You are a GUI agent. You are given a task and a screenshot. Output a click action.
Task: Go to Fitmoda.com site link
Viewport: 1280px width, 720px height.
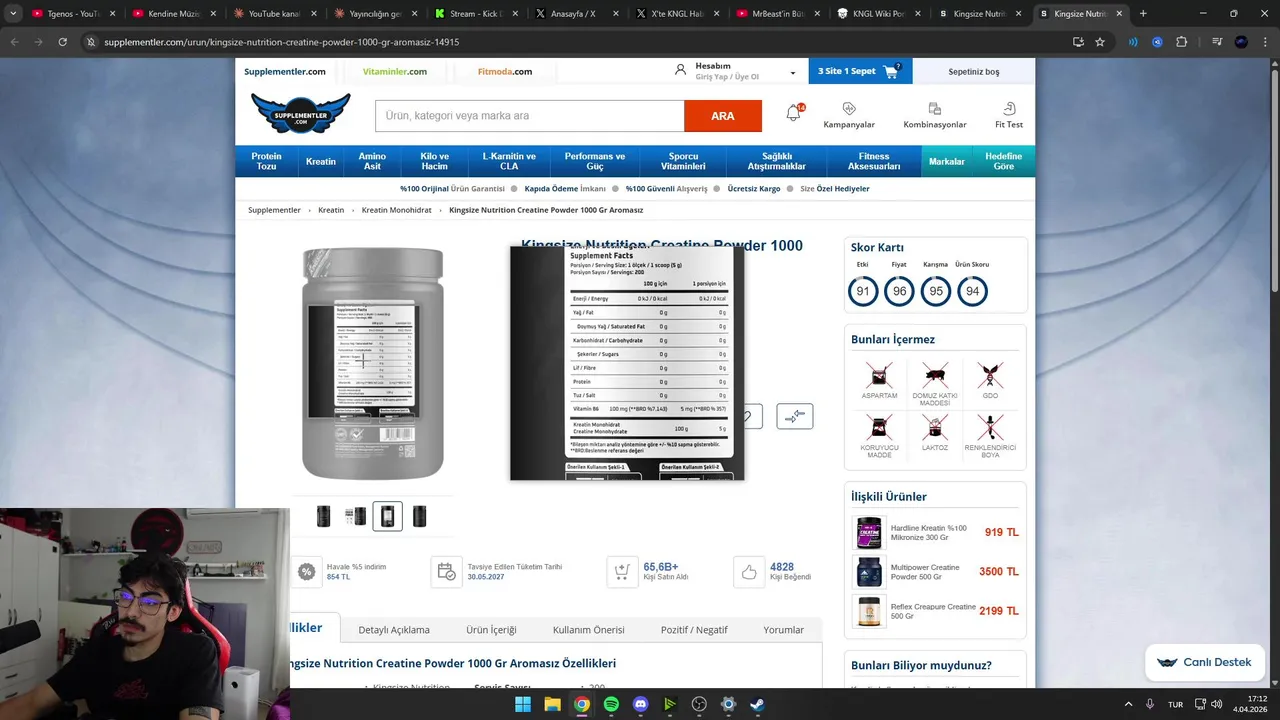point(505,71)
